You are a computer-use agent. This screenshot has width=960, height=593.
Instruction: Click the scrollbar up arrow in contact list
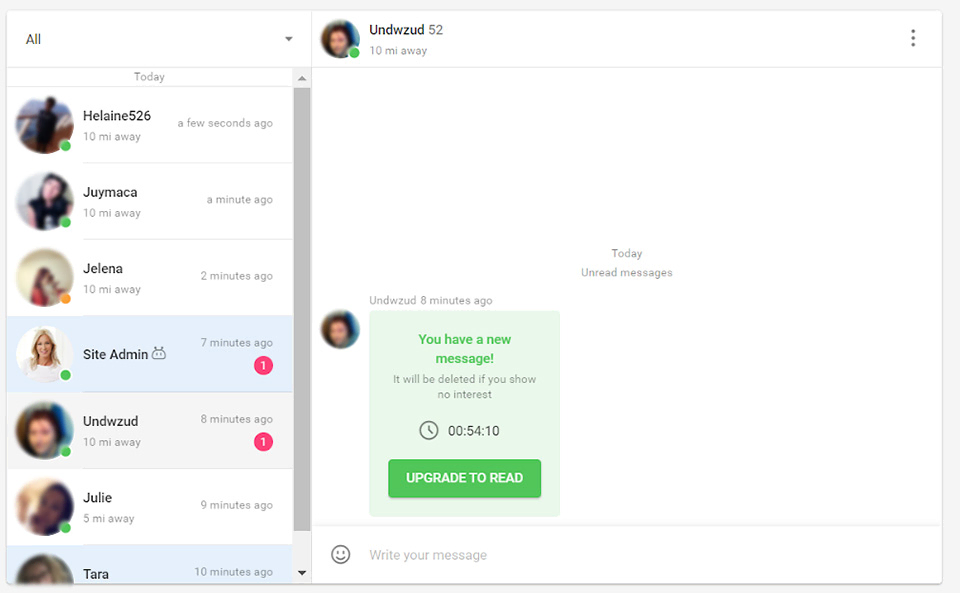(x=302, y=77)
